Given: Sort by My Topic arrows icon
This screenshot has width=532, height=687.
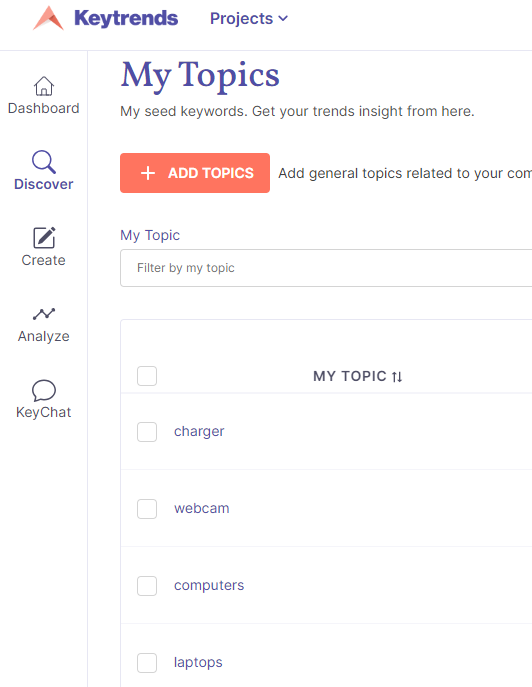Looking at the screenshot, I should point(397,376).
